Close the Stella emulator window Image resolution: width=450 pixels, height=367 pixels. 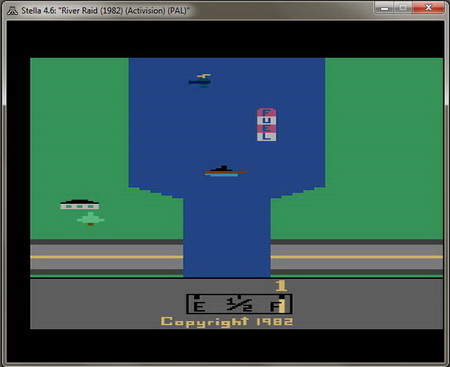click(428, 8)
